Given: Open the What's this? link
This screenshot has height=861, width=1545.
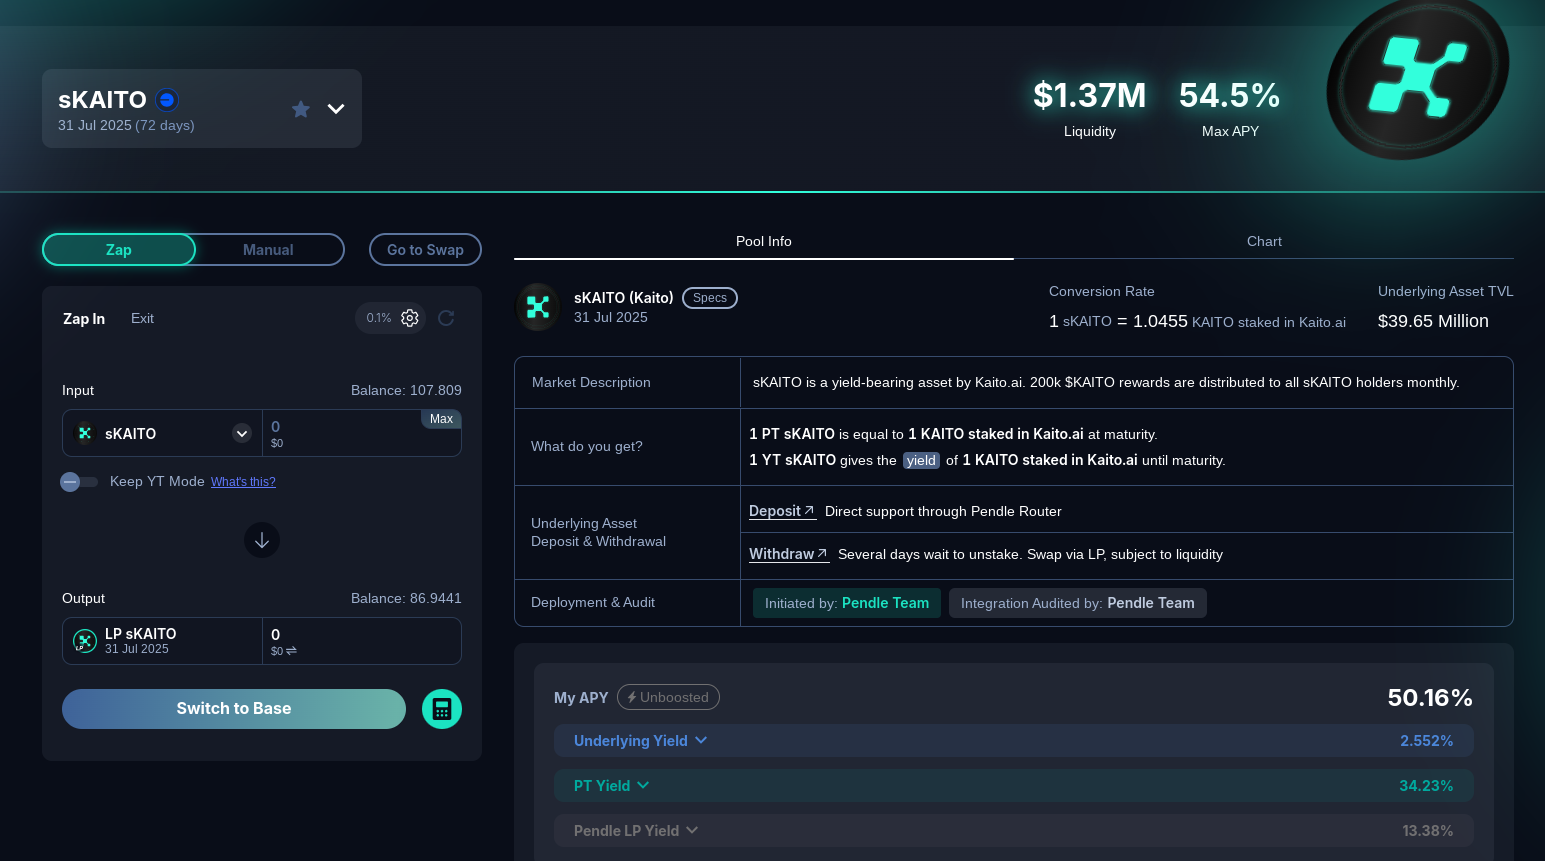Looking at the screenshot, I should tap(243, 481).
